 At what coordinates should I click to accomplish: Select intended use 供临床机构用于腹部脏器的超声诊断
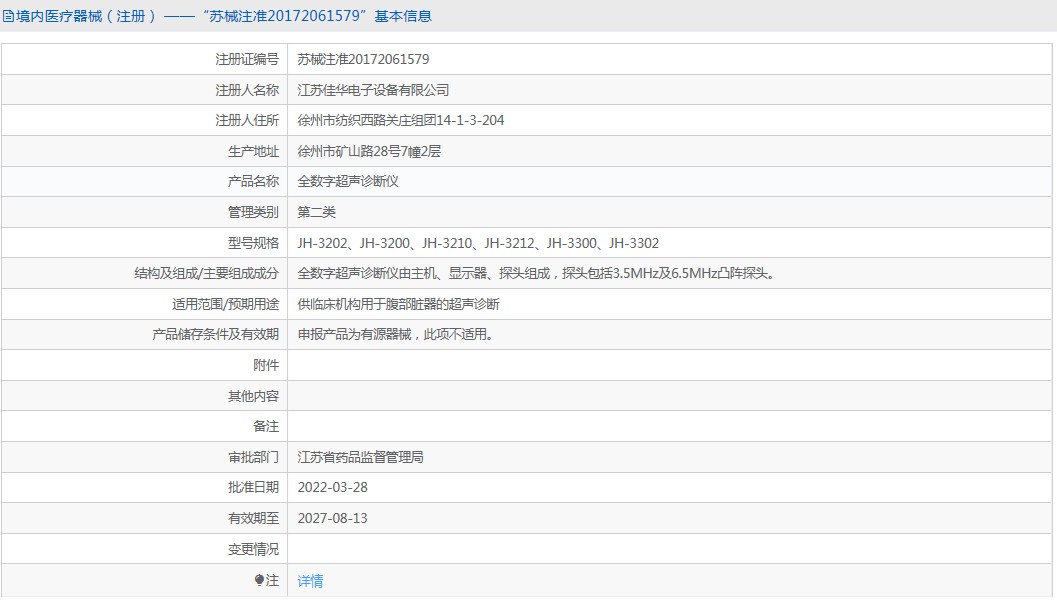(398, 304)
